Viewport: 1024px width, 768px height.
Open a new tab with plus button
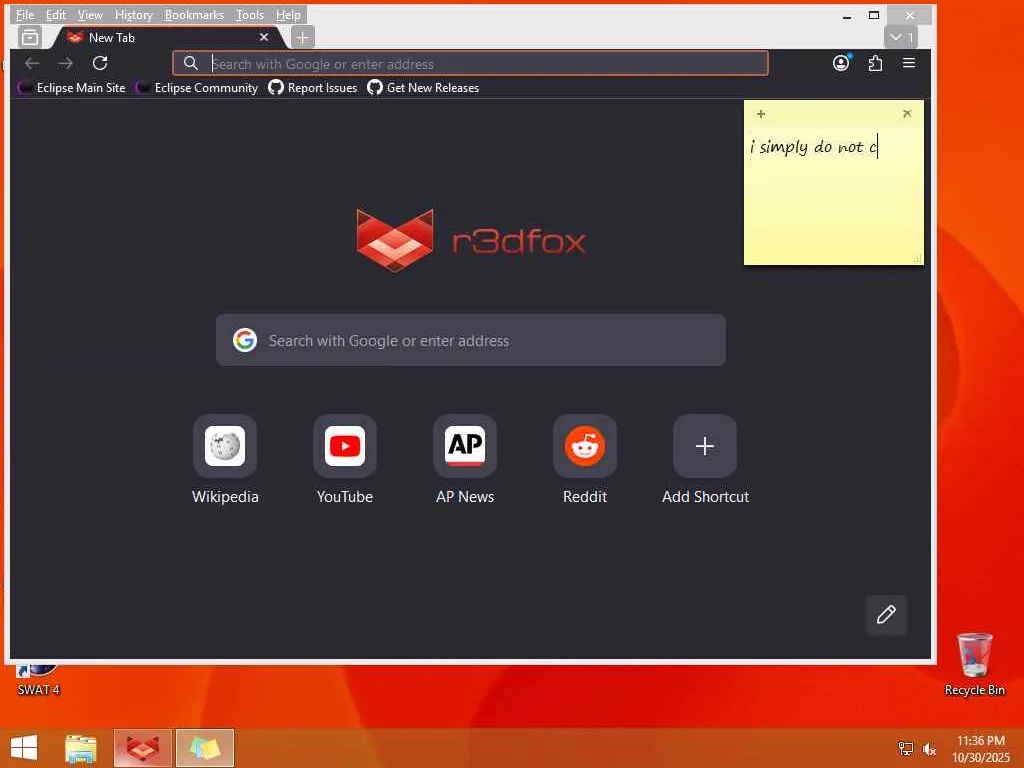302,37
